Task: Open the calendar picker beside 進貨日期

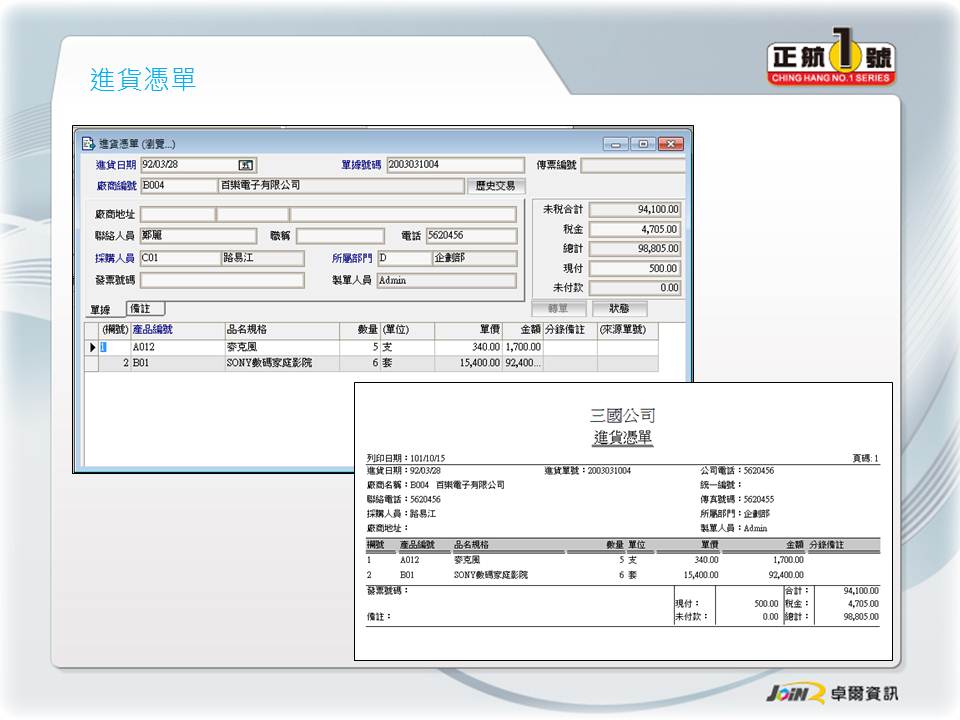Action: click(245, 165)
